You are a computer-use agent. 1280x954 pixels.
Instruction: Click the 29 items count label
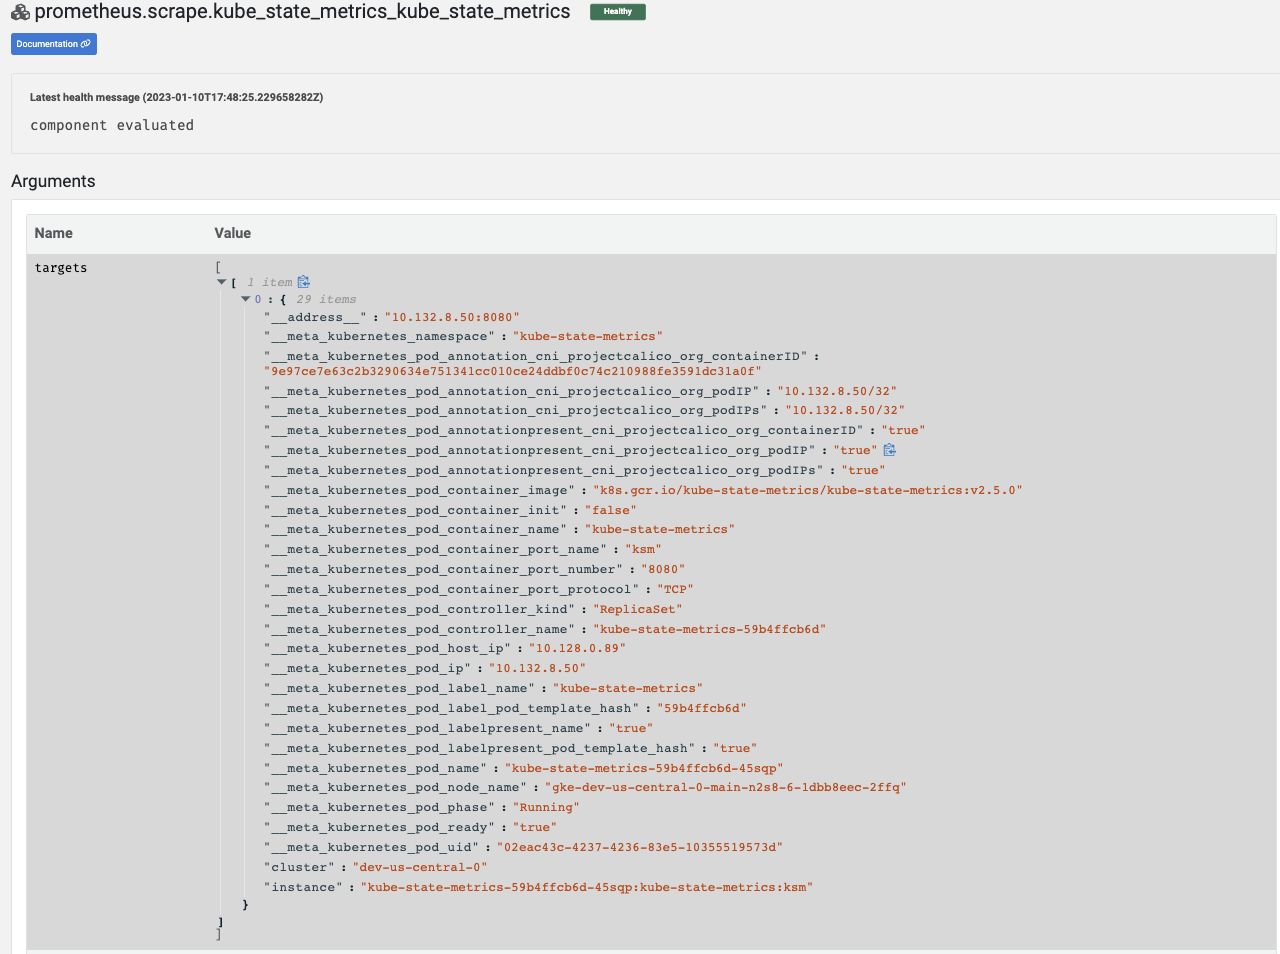tap(328, 298)
